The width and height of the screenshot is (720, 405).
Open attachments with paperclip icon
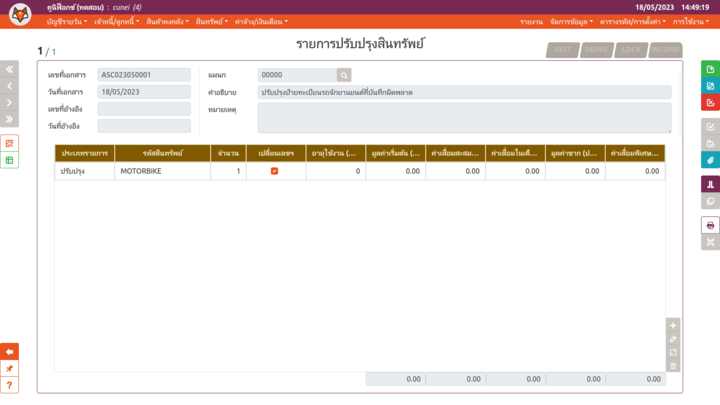coord(710,160)
